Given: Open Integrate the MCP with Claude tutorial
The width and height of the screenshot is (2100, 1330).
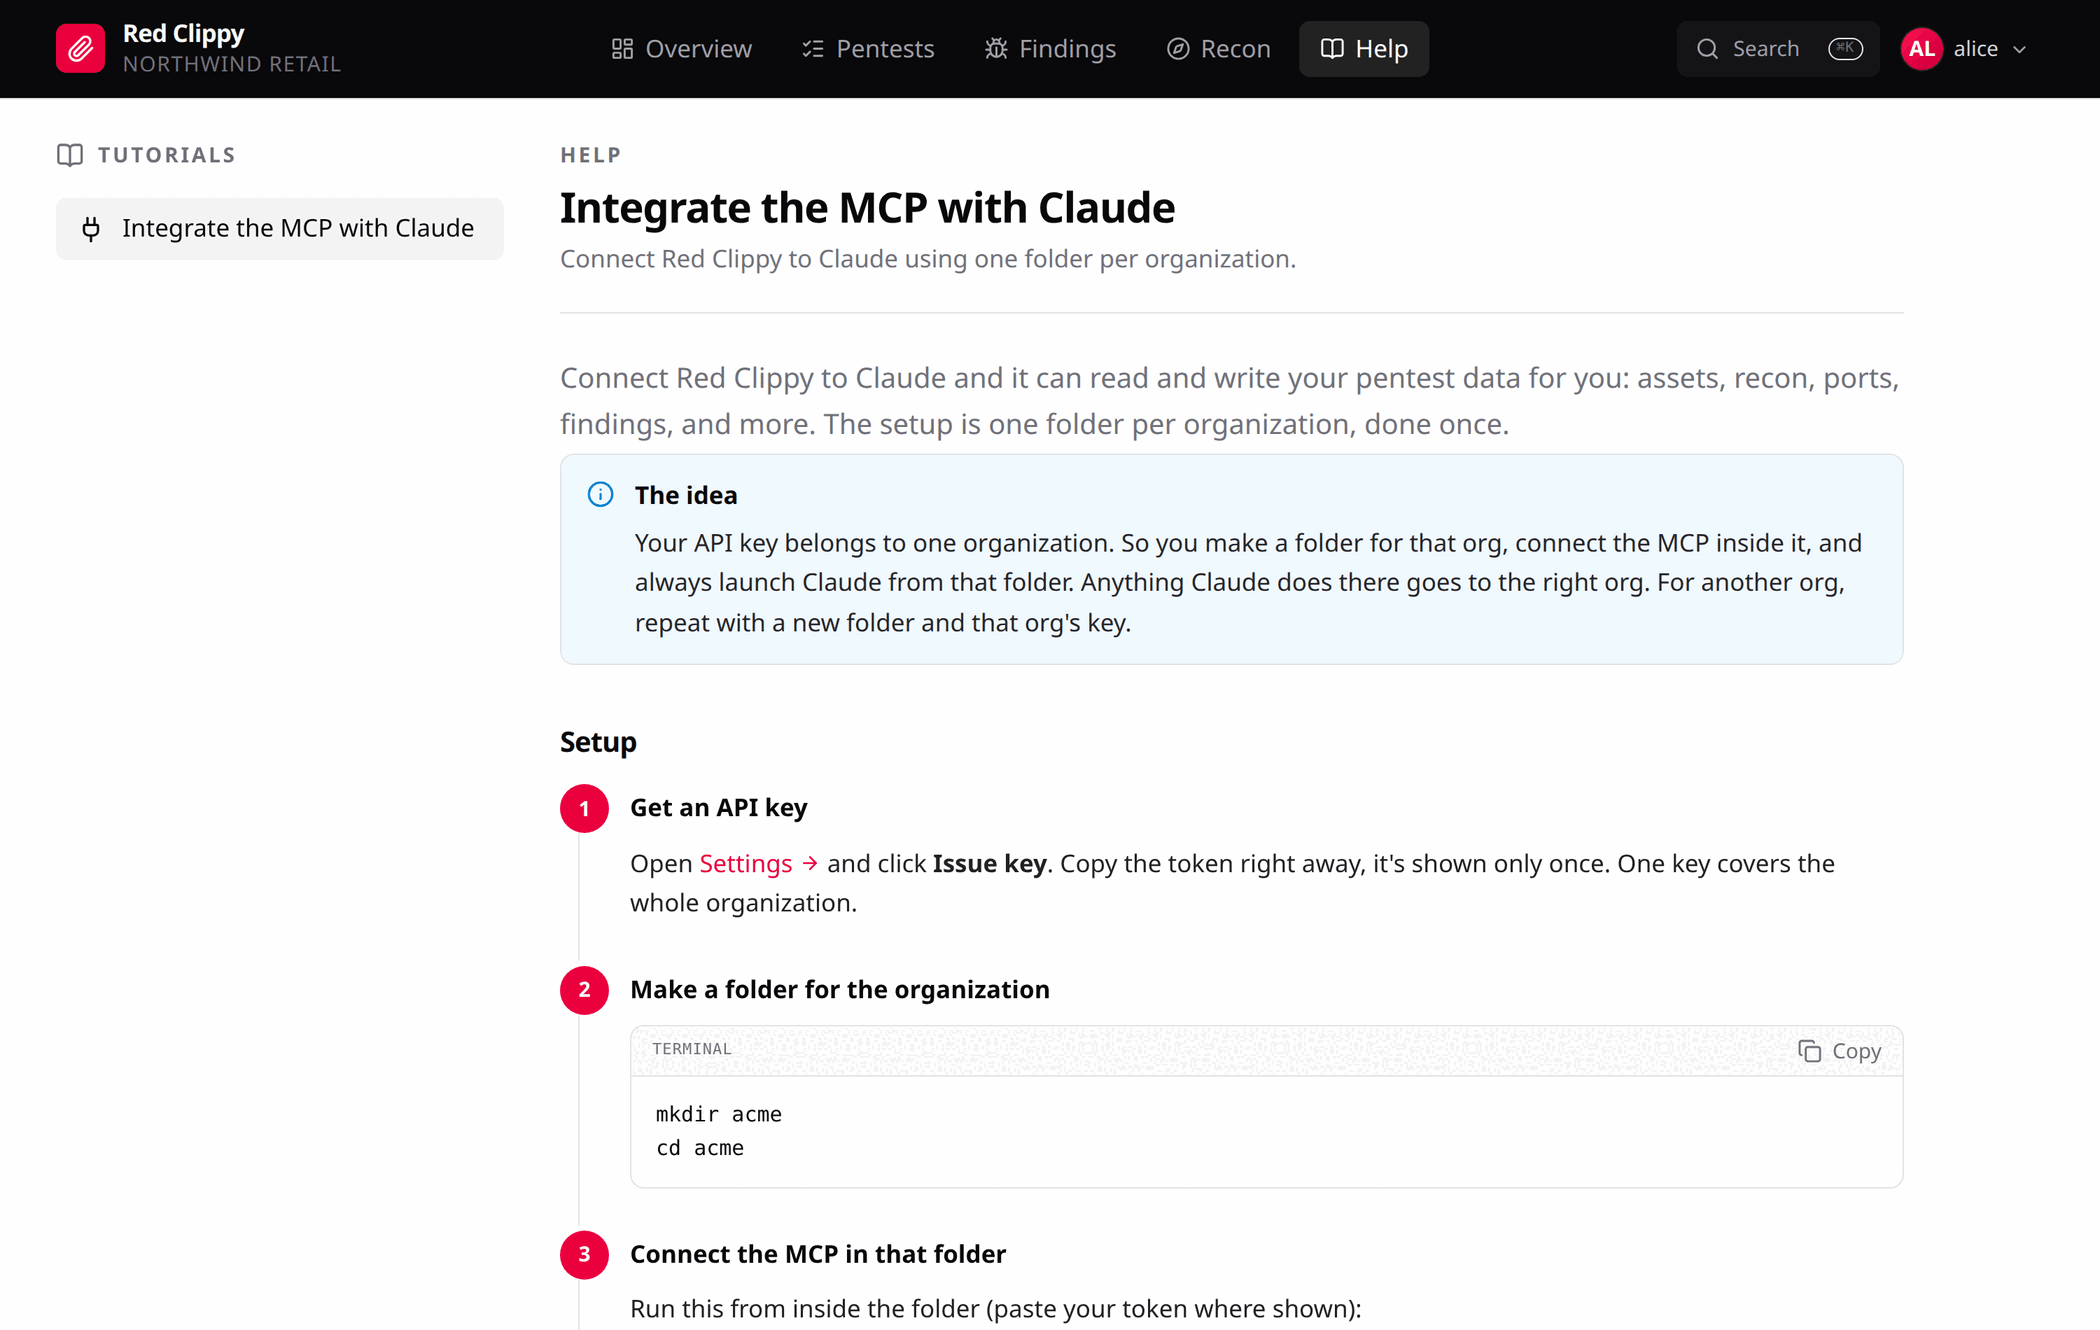Looking at the screenshot, I should 280,228.
